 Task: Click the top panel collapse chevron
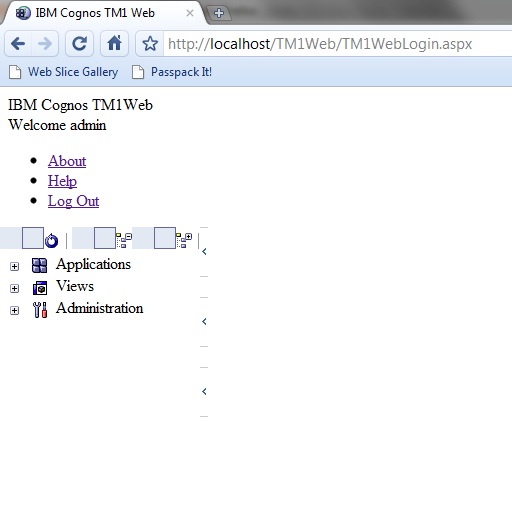[204, 252]
